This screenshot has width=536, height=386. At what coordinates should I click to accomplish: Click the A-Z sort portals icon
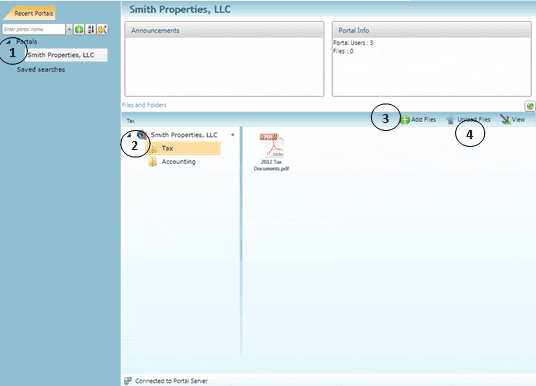tap(91, 29)
